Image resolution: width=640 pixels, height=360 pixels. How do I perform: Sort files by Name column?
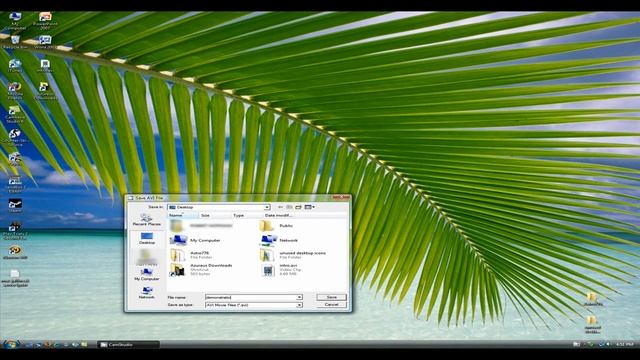pyautogui.click(x=182, y=215)
